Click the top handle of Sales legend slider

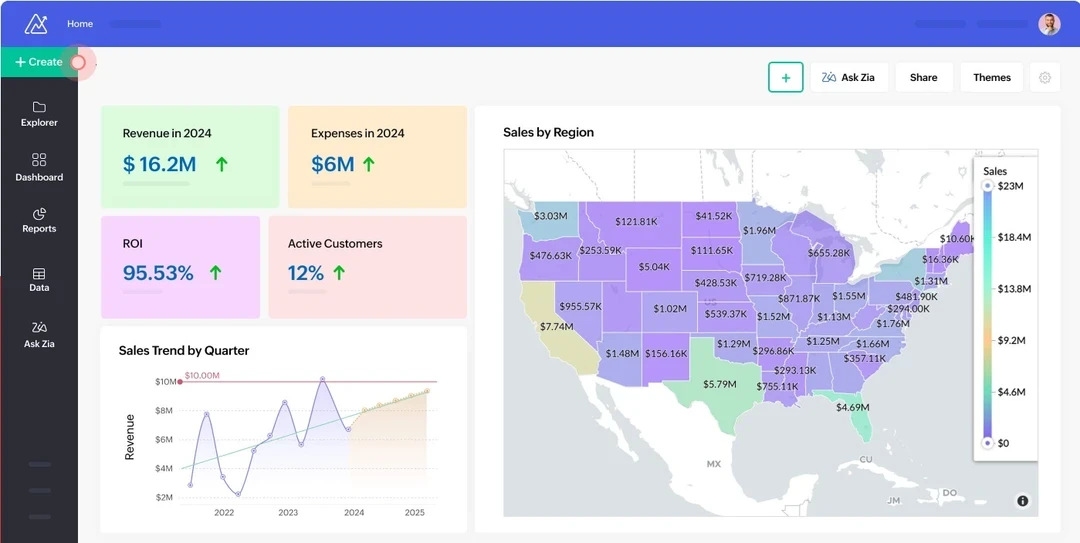tap(988, 186)
